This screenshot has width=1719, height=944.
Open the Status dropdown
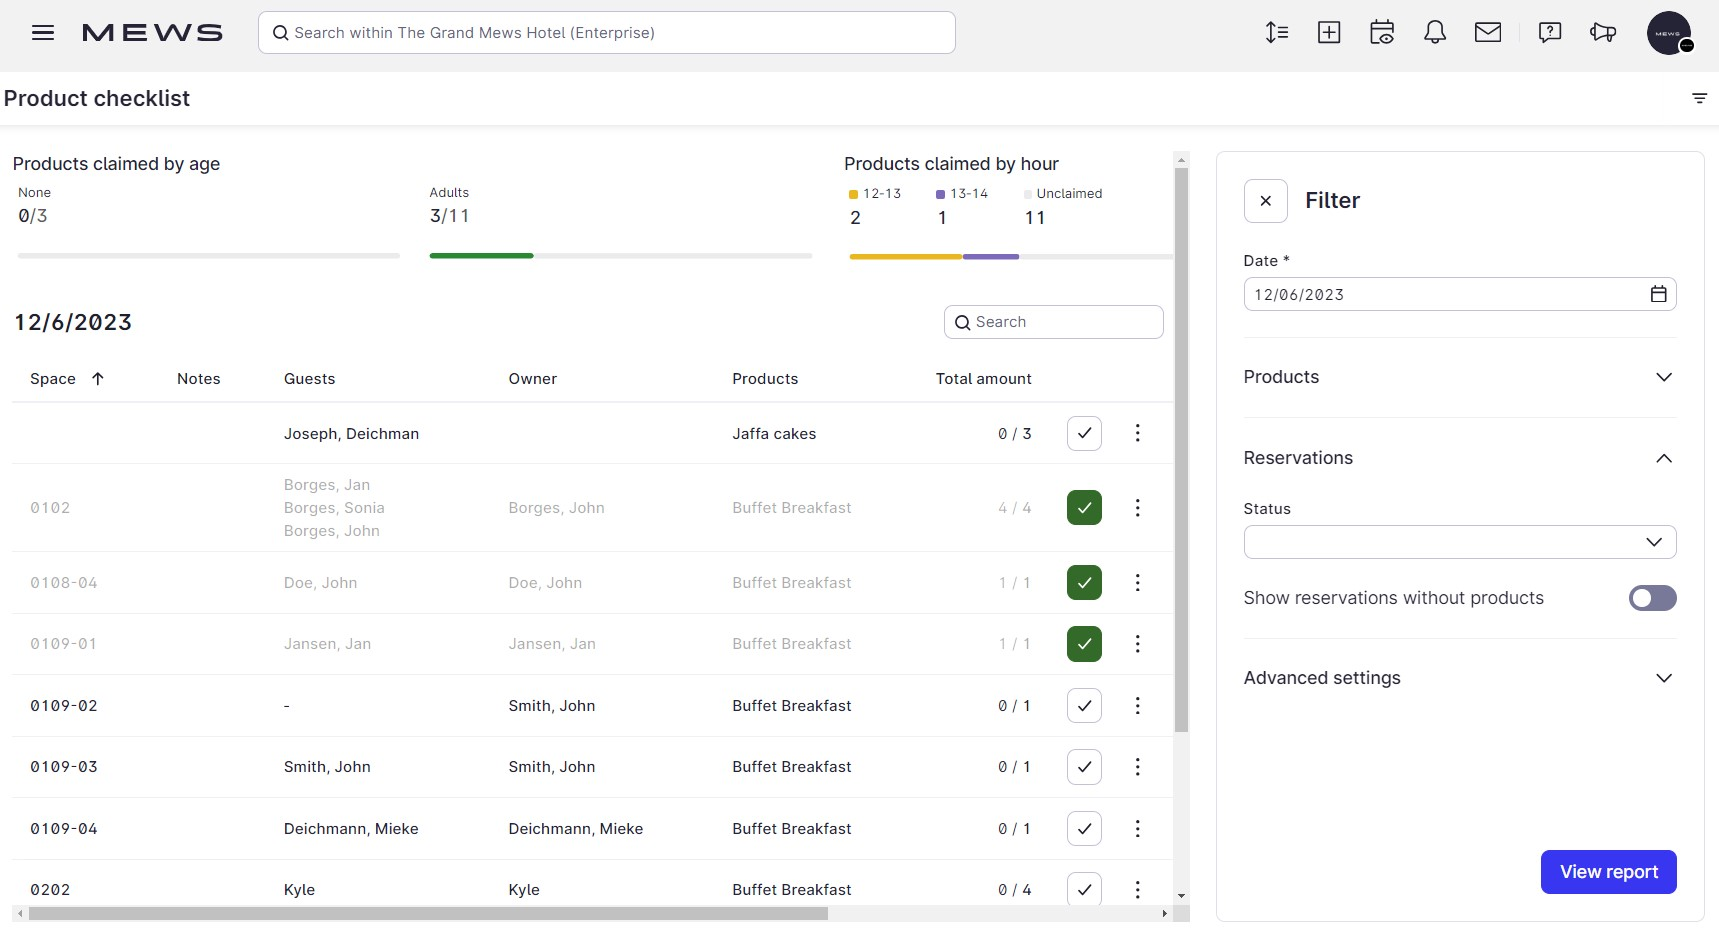1459,542
